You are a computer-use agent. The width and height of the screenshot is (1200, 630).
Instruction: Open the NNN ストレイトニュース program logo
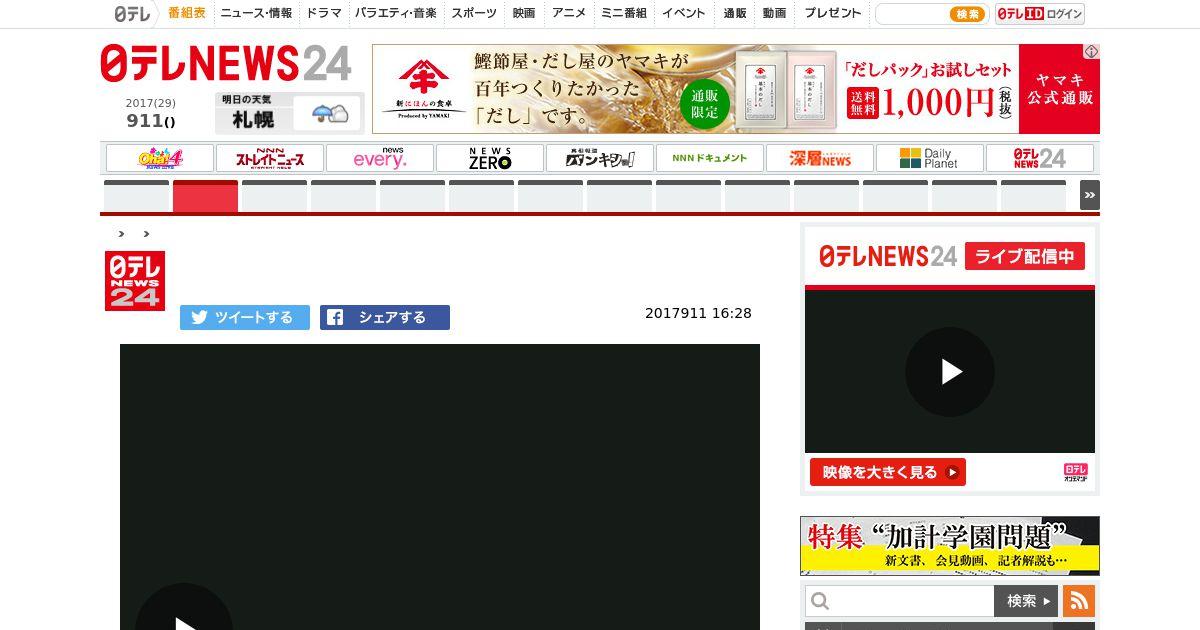pos(270,158)
